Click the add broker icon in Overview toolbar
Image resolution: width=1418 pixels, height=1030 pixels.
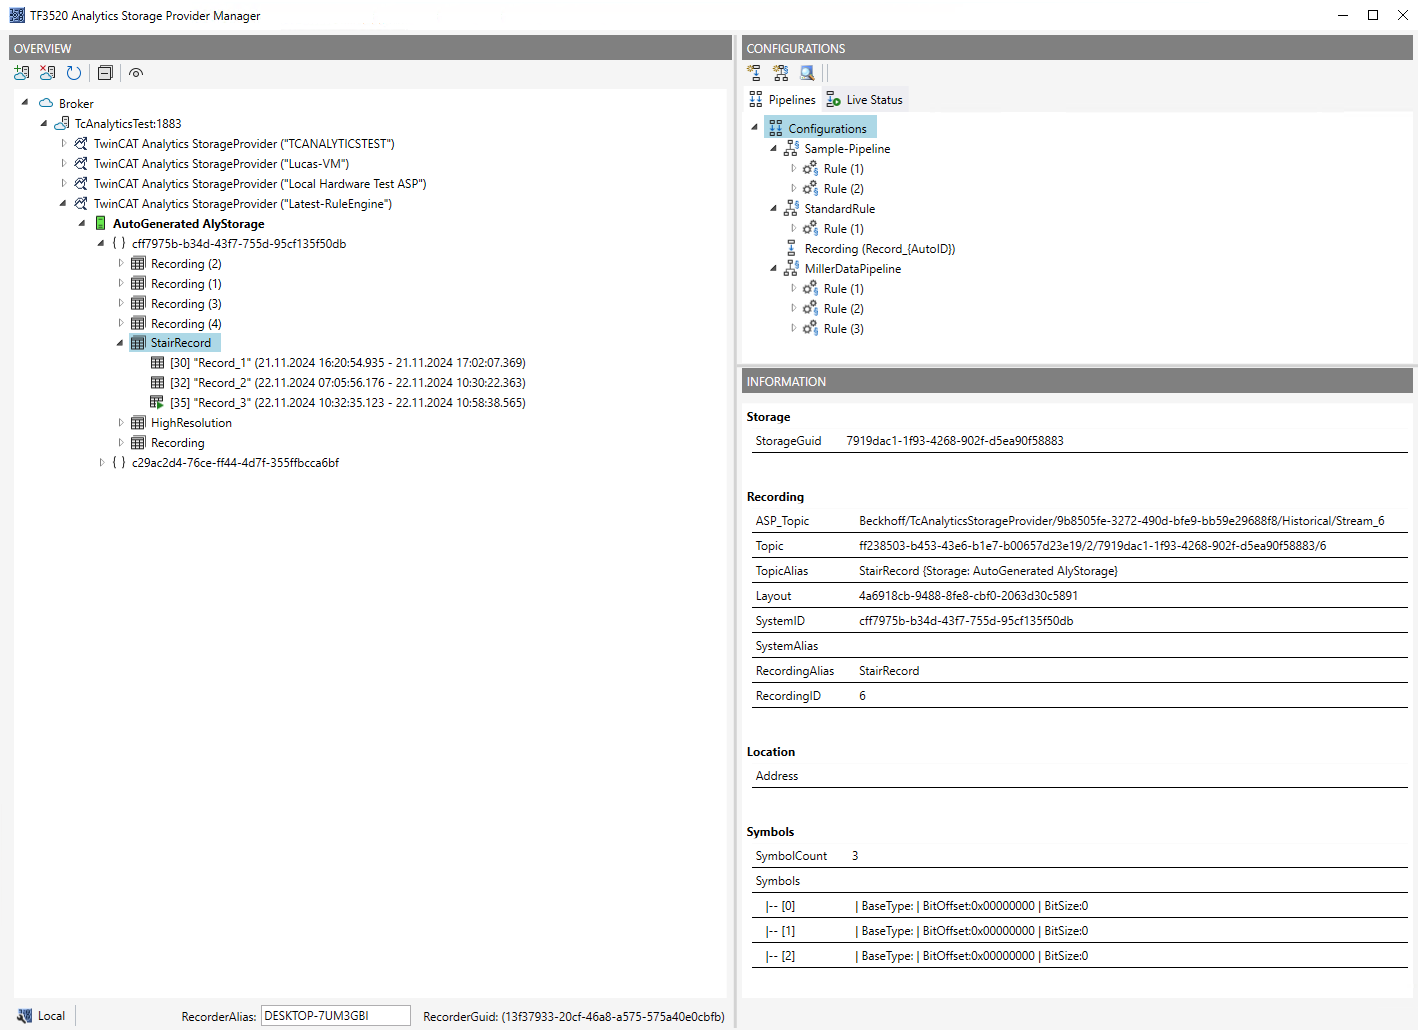pos(21,73)
